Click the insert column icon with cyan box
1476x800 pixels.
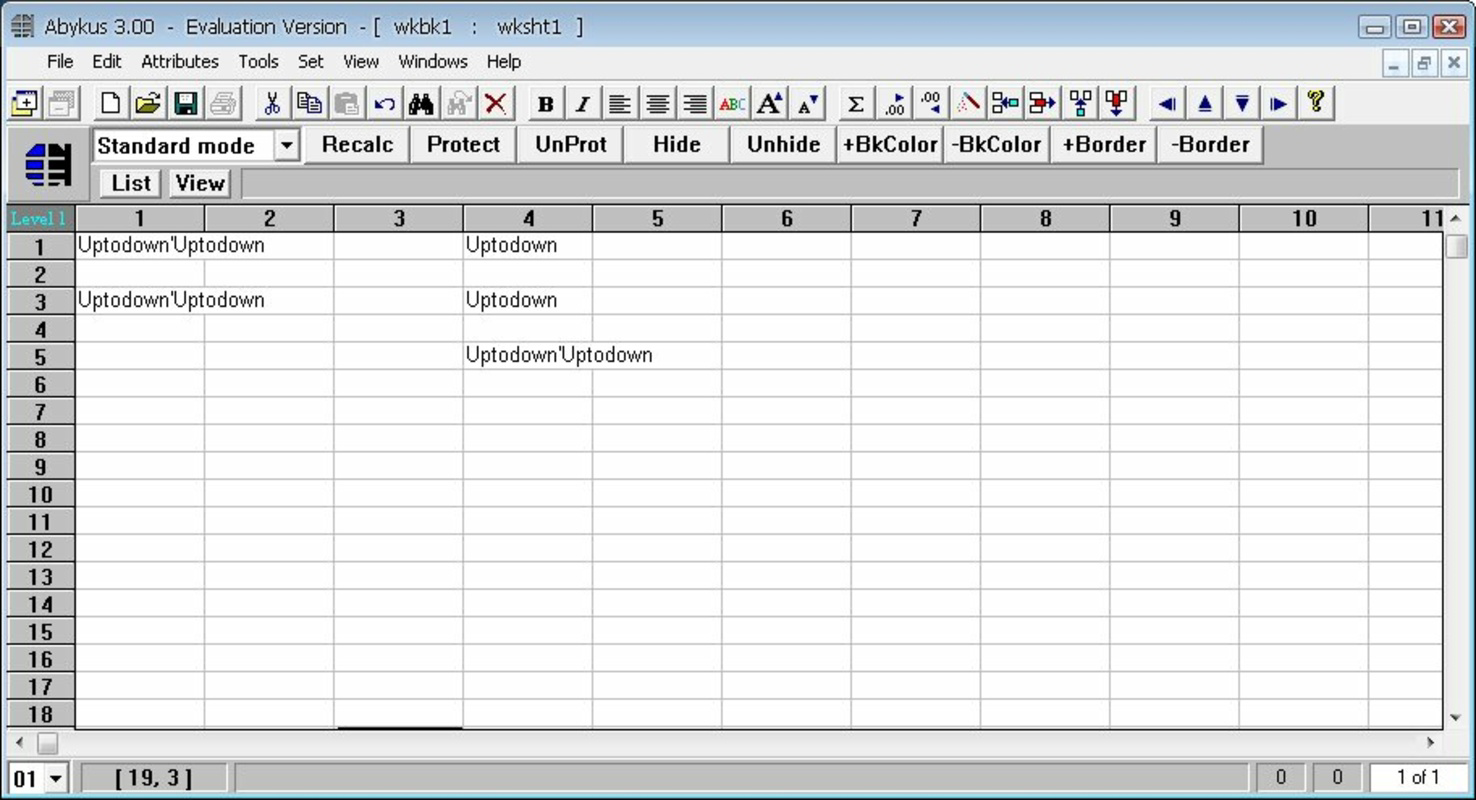(x=1005, y=103)
